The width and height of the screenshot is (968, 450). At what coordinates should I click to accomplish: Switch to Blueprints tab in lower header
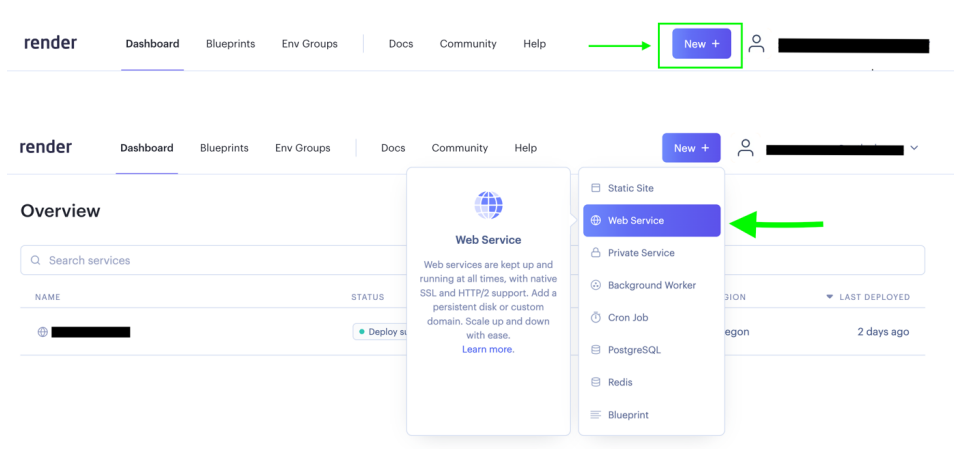point(224,148)
